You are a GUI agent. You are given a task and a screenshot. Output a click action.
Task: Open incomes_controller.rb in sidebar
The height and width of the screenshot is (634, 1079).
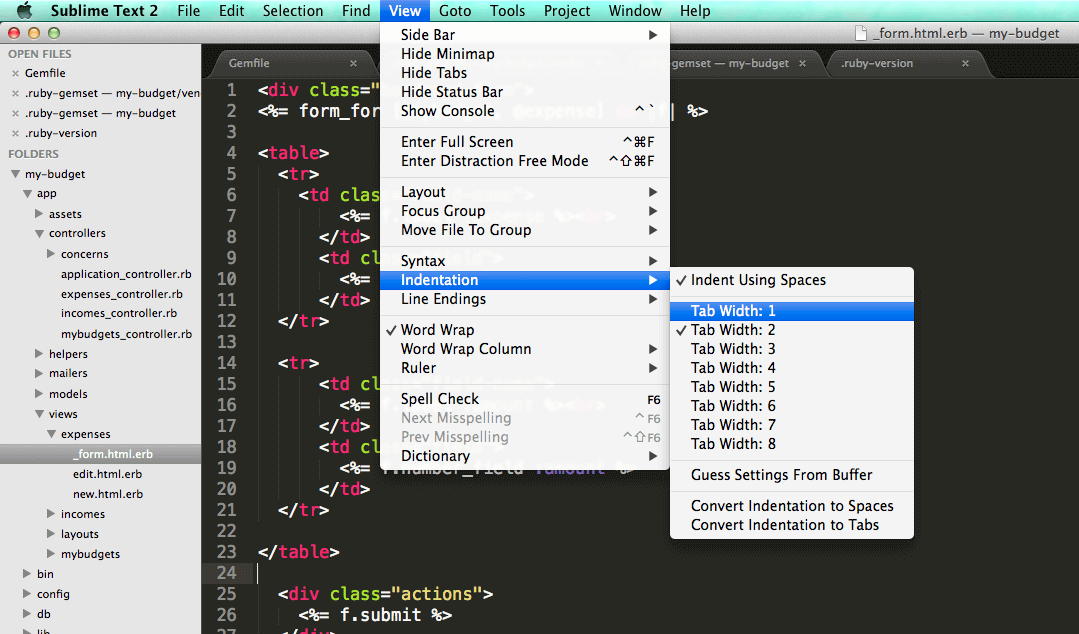pyautogui.click(x=119, y=313)
